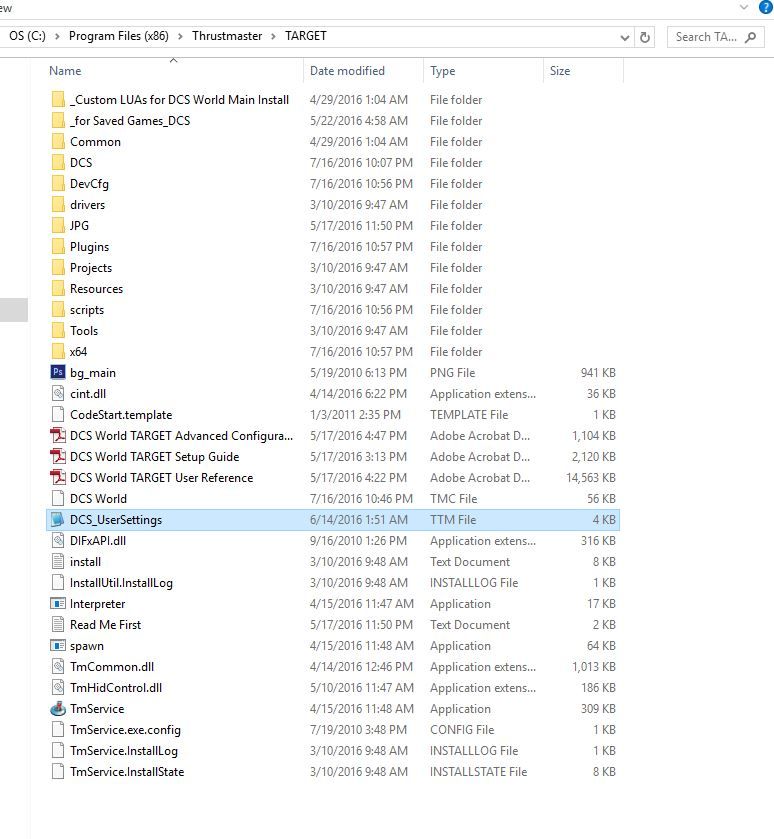Click the DCS_UserSettings TTM file icon
Screen dimensions: 774x839
58,520
